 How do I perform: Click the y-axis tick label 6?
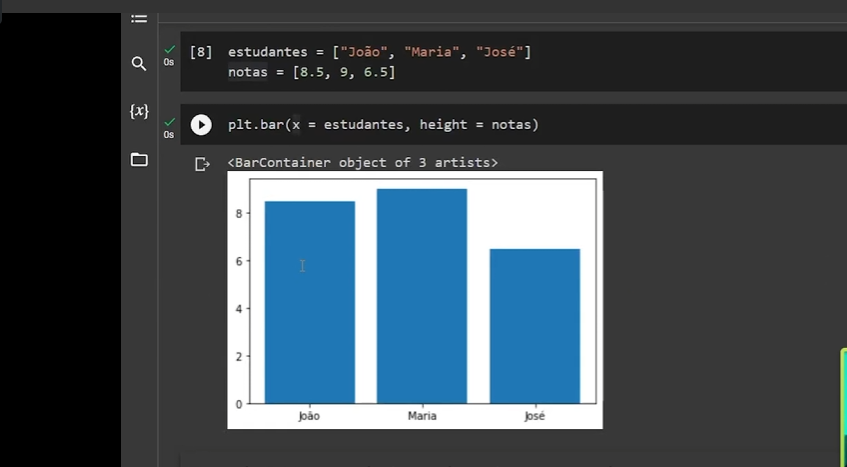coord(240,261)
